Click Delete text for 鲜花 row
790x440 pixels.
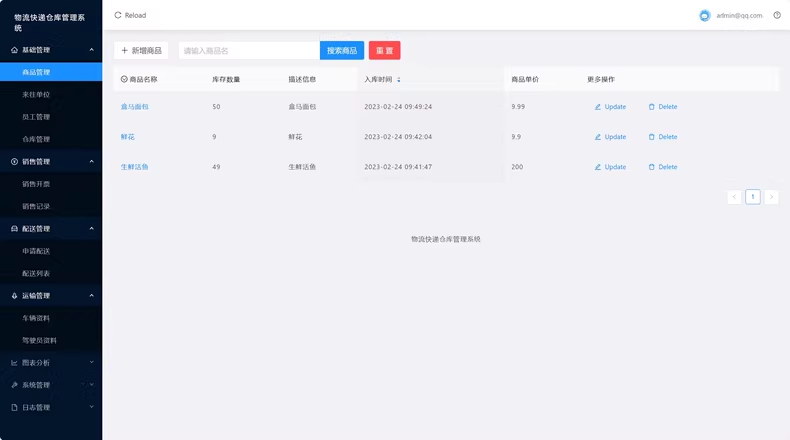point(668,137)
